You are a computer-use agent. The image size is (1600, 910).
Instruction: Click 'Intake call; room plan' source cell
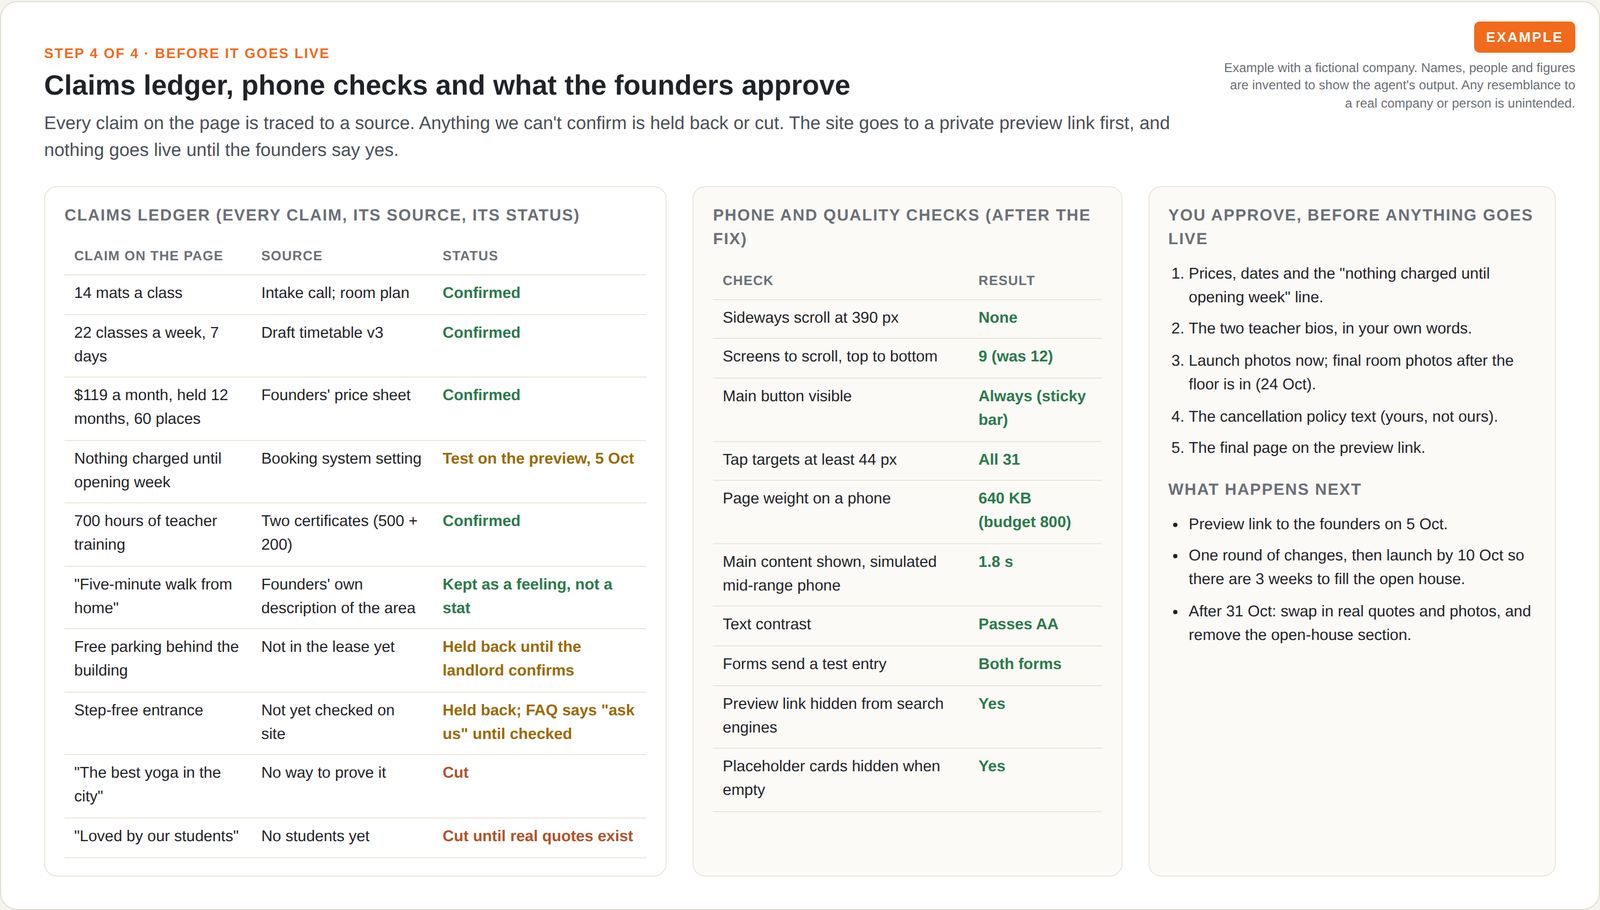coord(335,293)
